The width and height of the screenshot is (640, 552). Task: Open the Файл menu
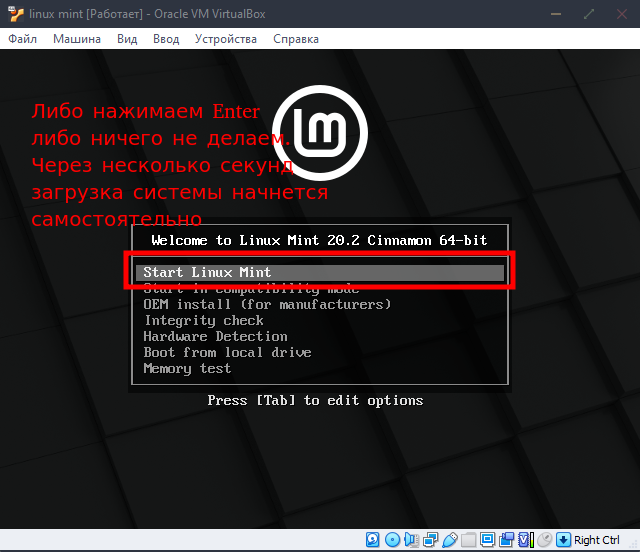[22, 39]
